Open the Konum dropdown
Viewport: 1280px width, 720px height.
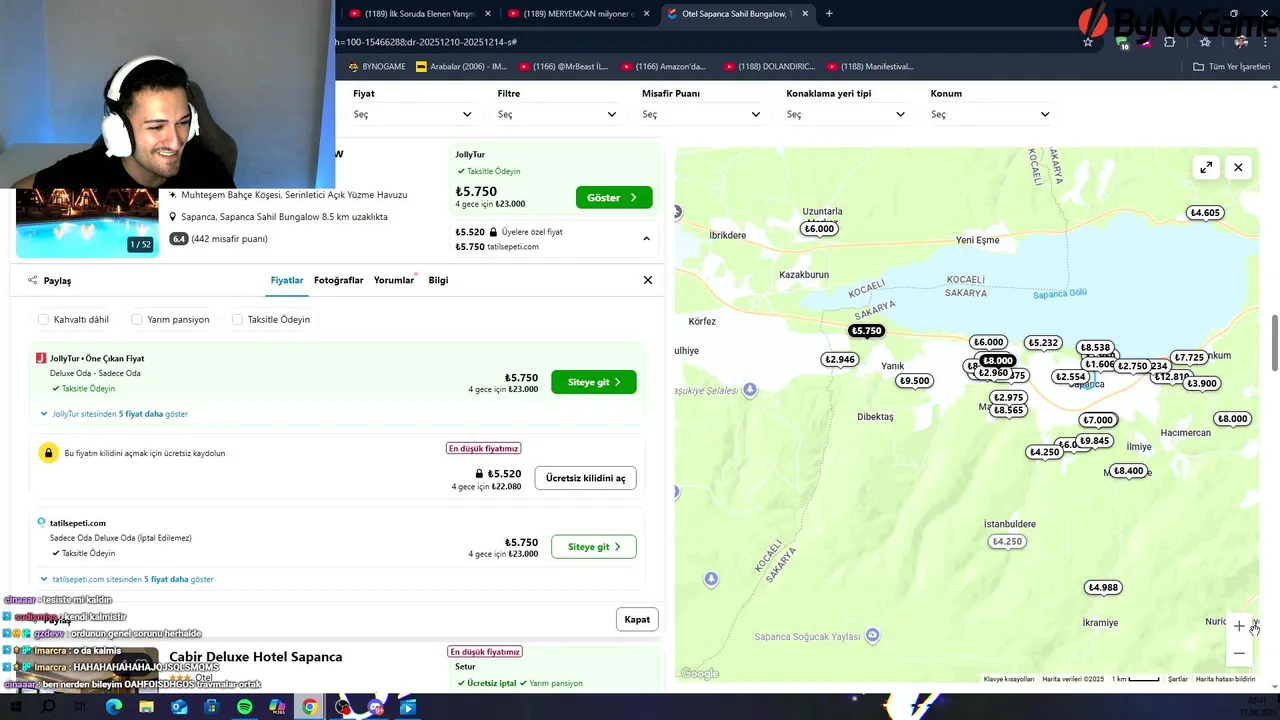(x=990, y=114)
